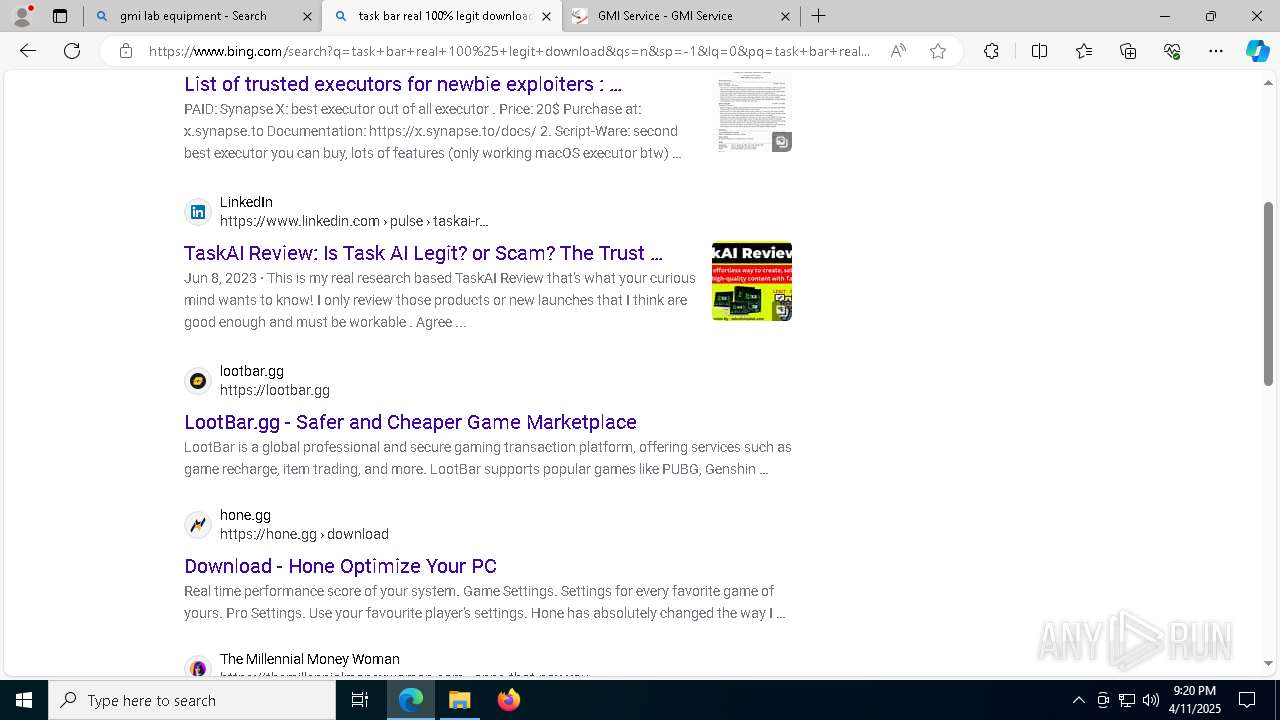
Task: Add this page to favorites
Action: coord(938,51)
